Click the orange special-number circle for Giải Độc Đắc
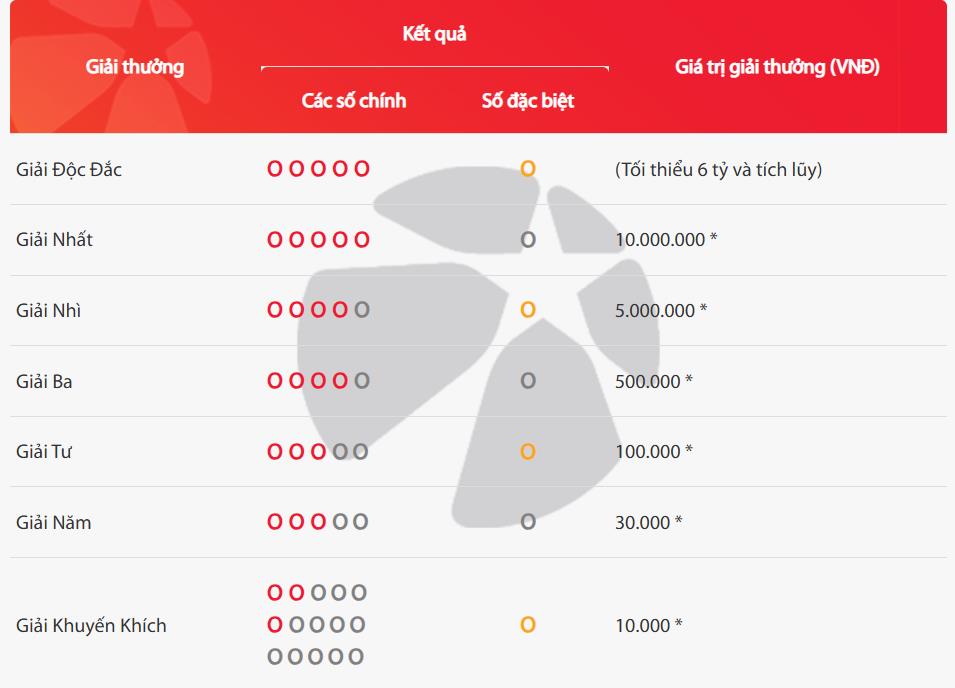Image resolution: width=955 pixels, height=688 pixels. [x=528, y=169]
